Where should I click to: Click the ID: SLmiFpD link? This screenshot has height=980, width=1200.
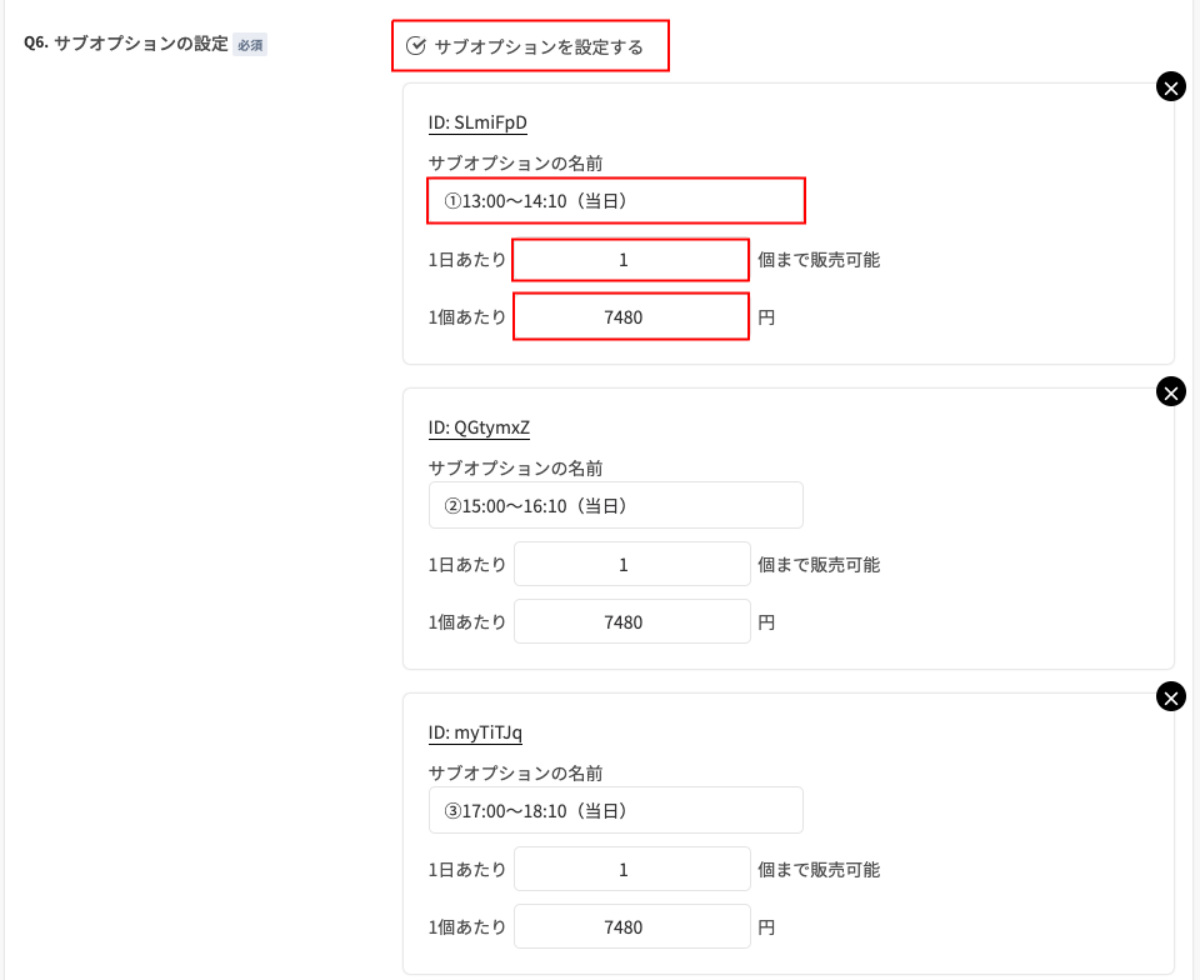[x=477, y=123]
